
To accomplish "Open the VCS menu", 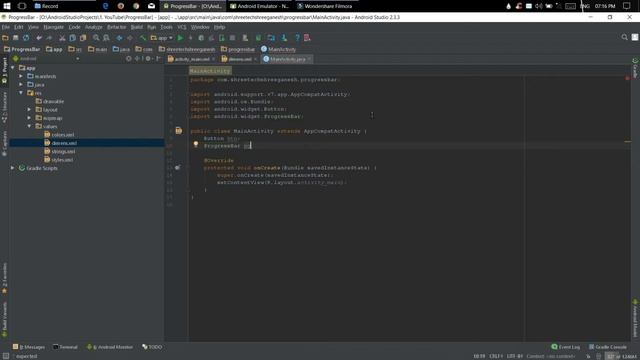I will 182,27.
